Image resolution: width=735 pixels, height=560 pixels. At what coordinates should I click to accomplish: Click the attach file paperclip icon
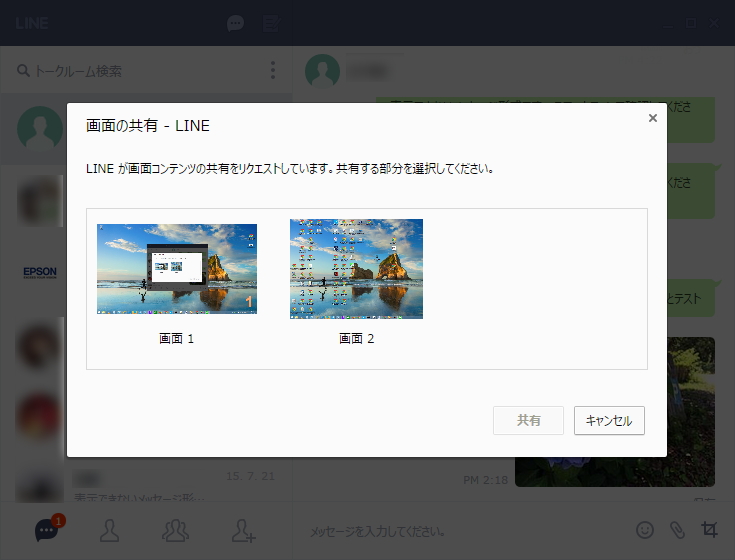point(677,530)
